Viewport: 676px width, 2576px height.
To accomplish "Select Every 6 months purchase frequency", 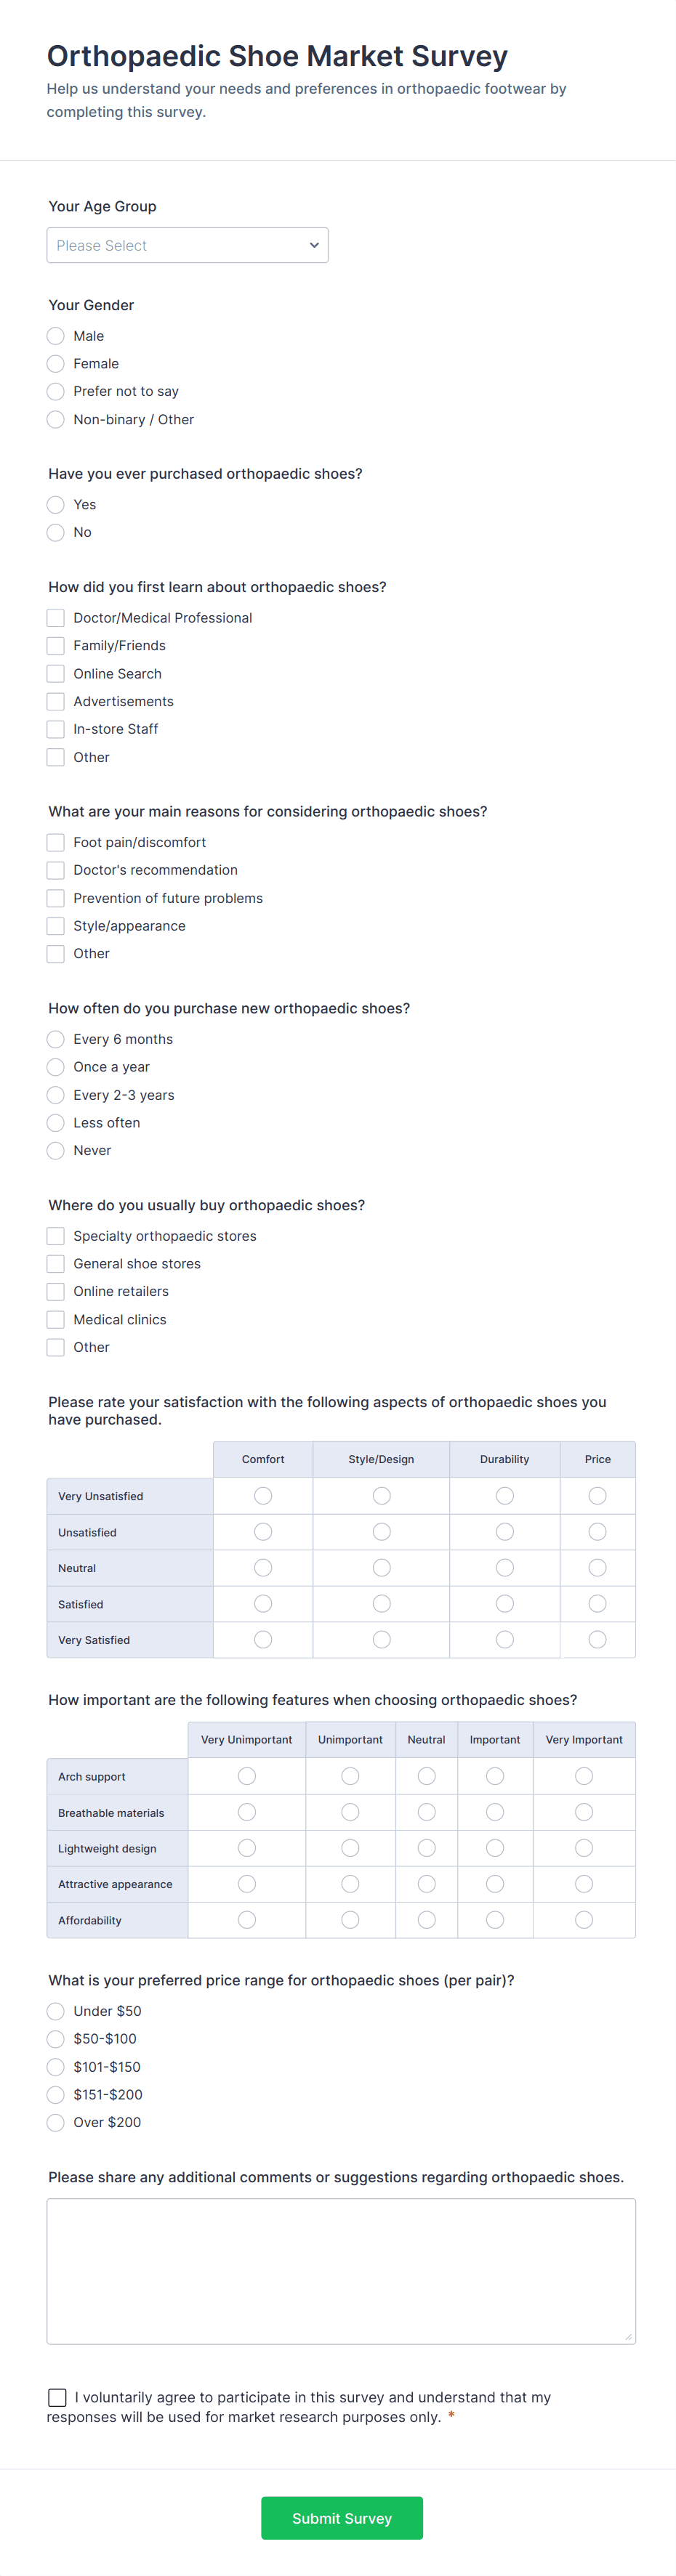I will (55, 1039).
